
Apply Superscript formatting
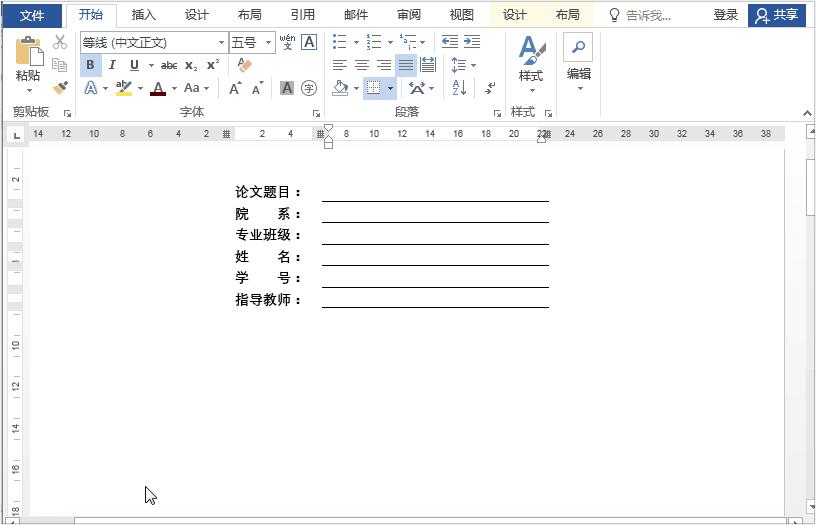(212, 65)
